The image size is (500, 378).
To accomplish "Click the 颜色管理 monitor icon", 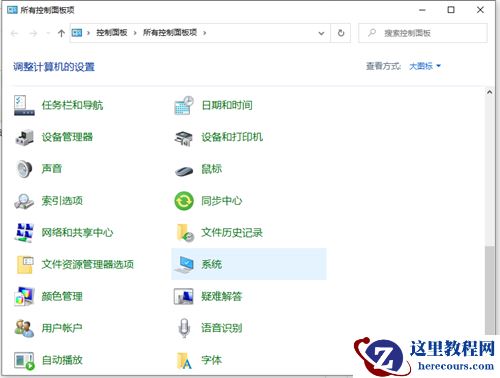I will (24, 296).
